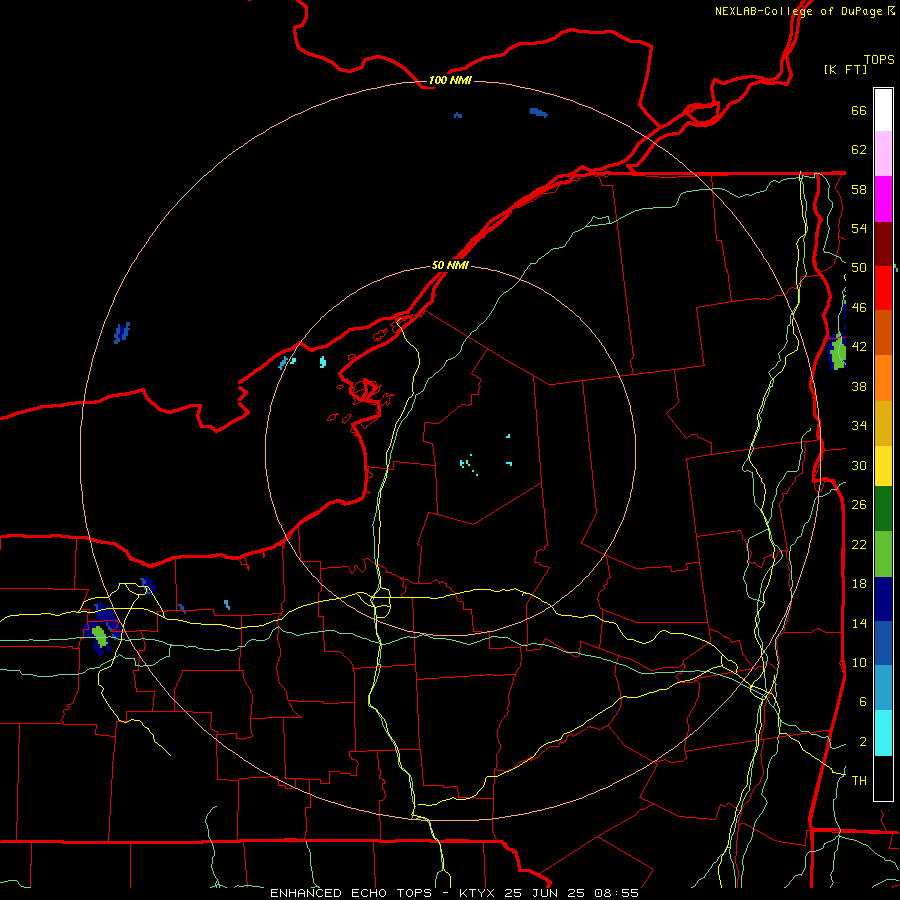Click the legend value '10'
This screenshot has height=900, width=900.
click(859, 662)
